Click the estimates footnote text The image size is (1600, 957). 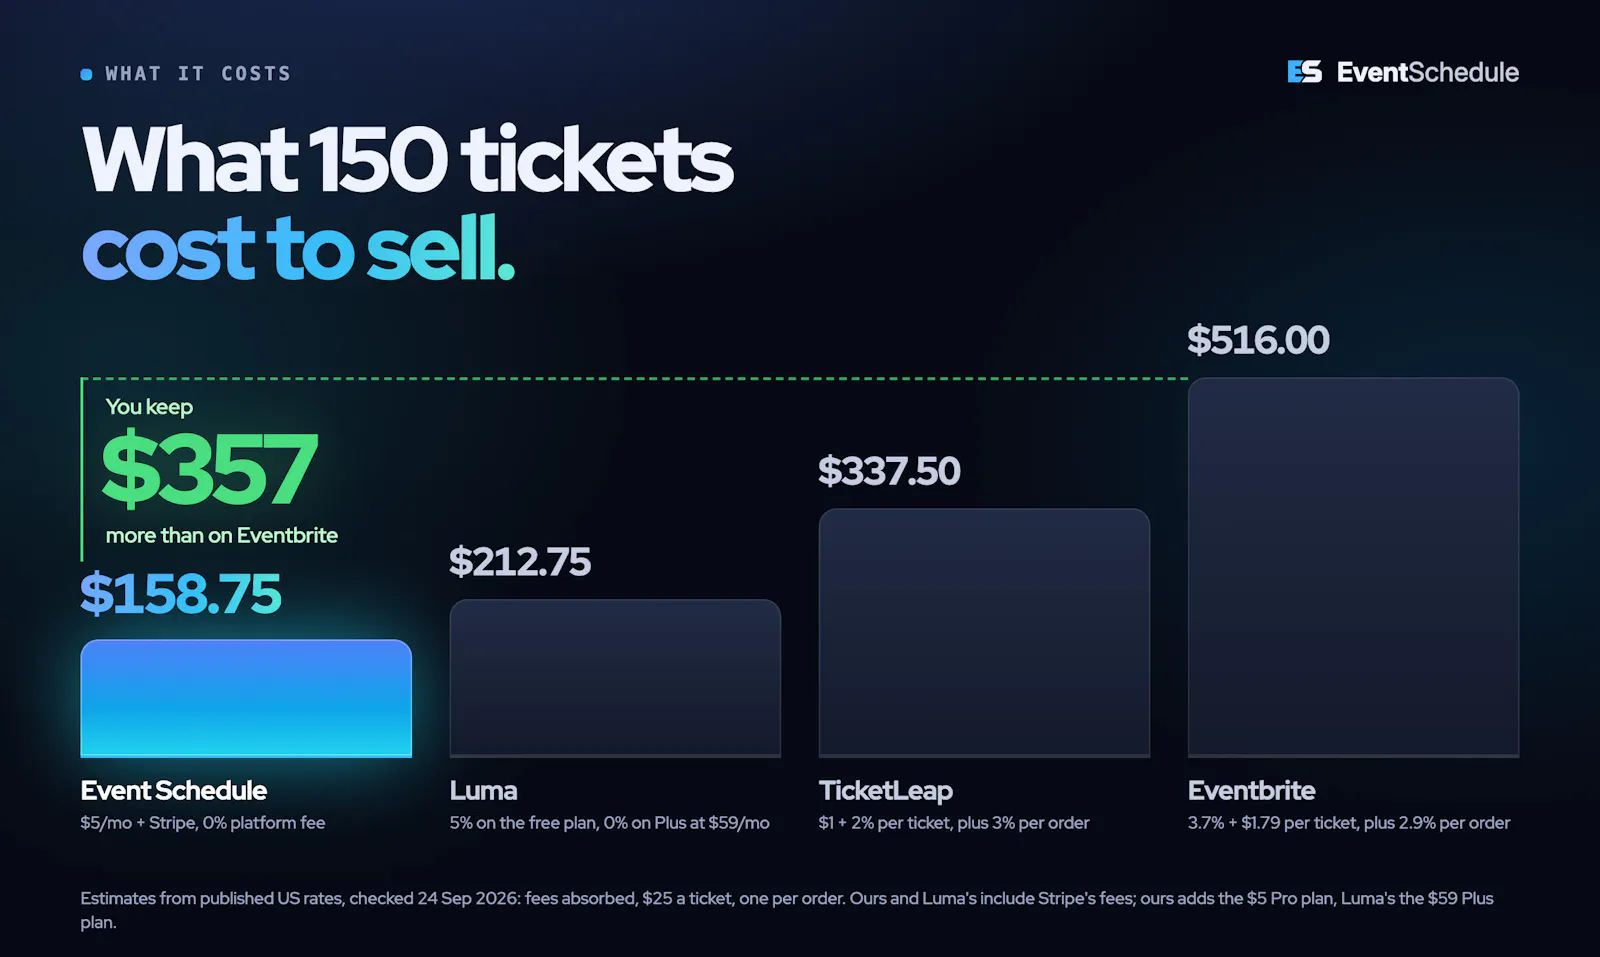point(787,910)
